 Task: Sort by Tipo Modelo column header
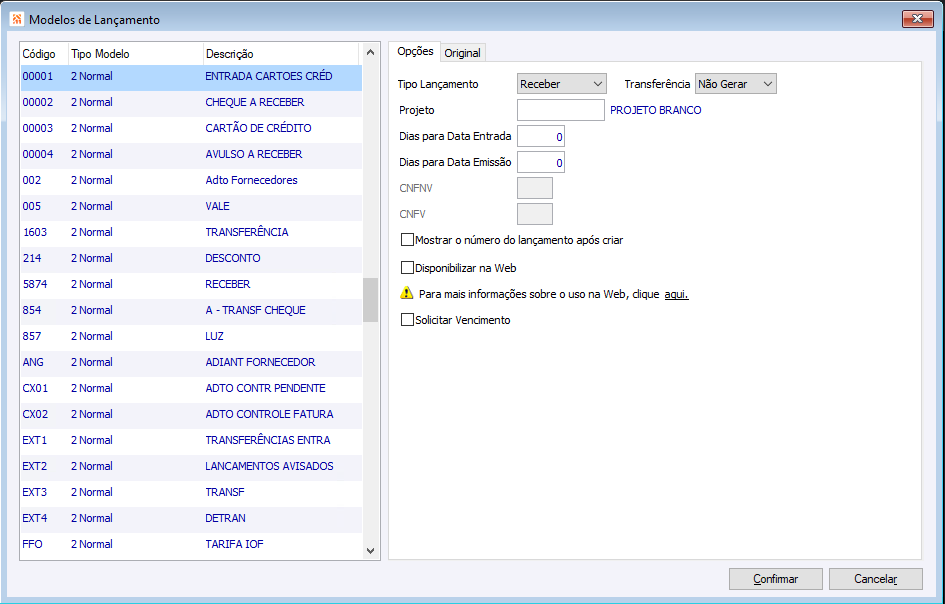coord(136,54)
